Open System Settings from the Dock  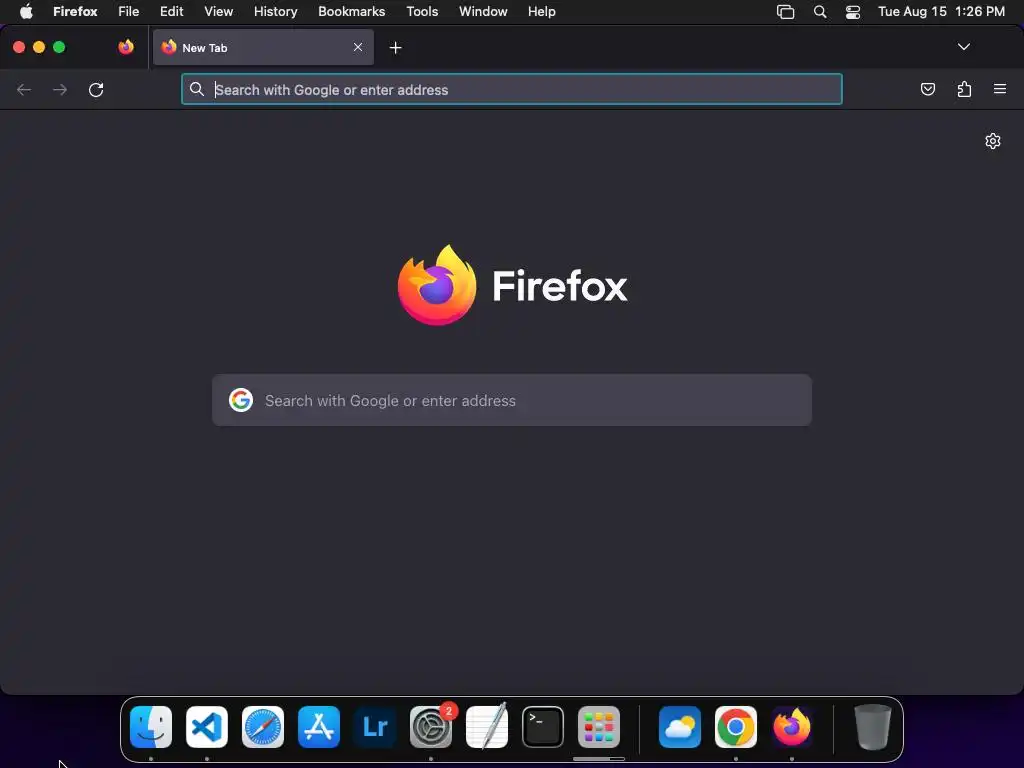click(x=431, y=726)
